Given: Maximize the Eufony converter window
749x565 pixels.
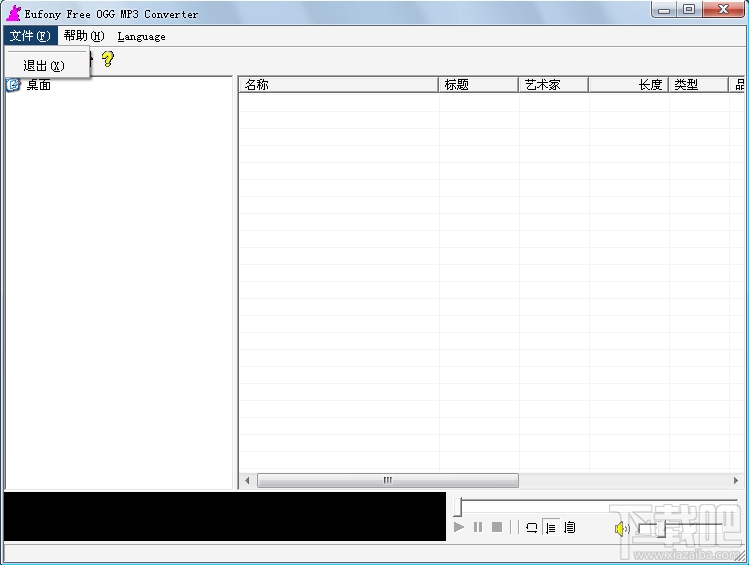Looking at the screenshot, I should [x=689, y=10].
